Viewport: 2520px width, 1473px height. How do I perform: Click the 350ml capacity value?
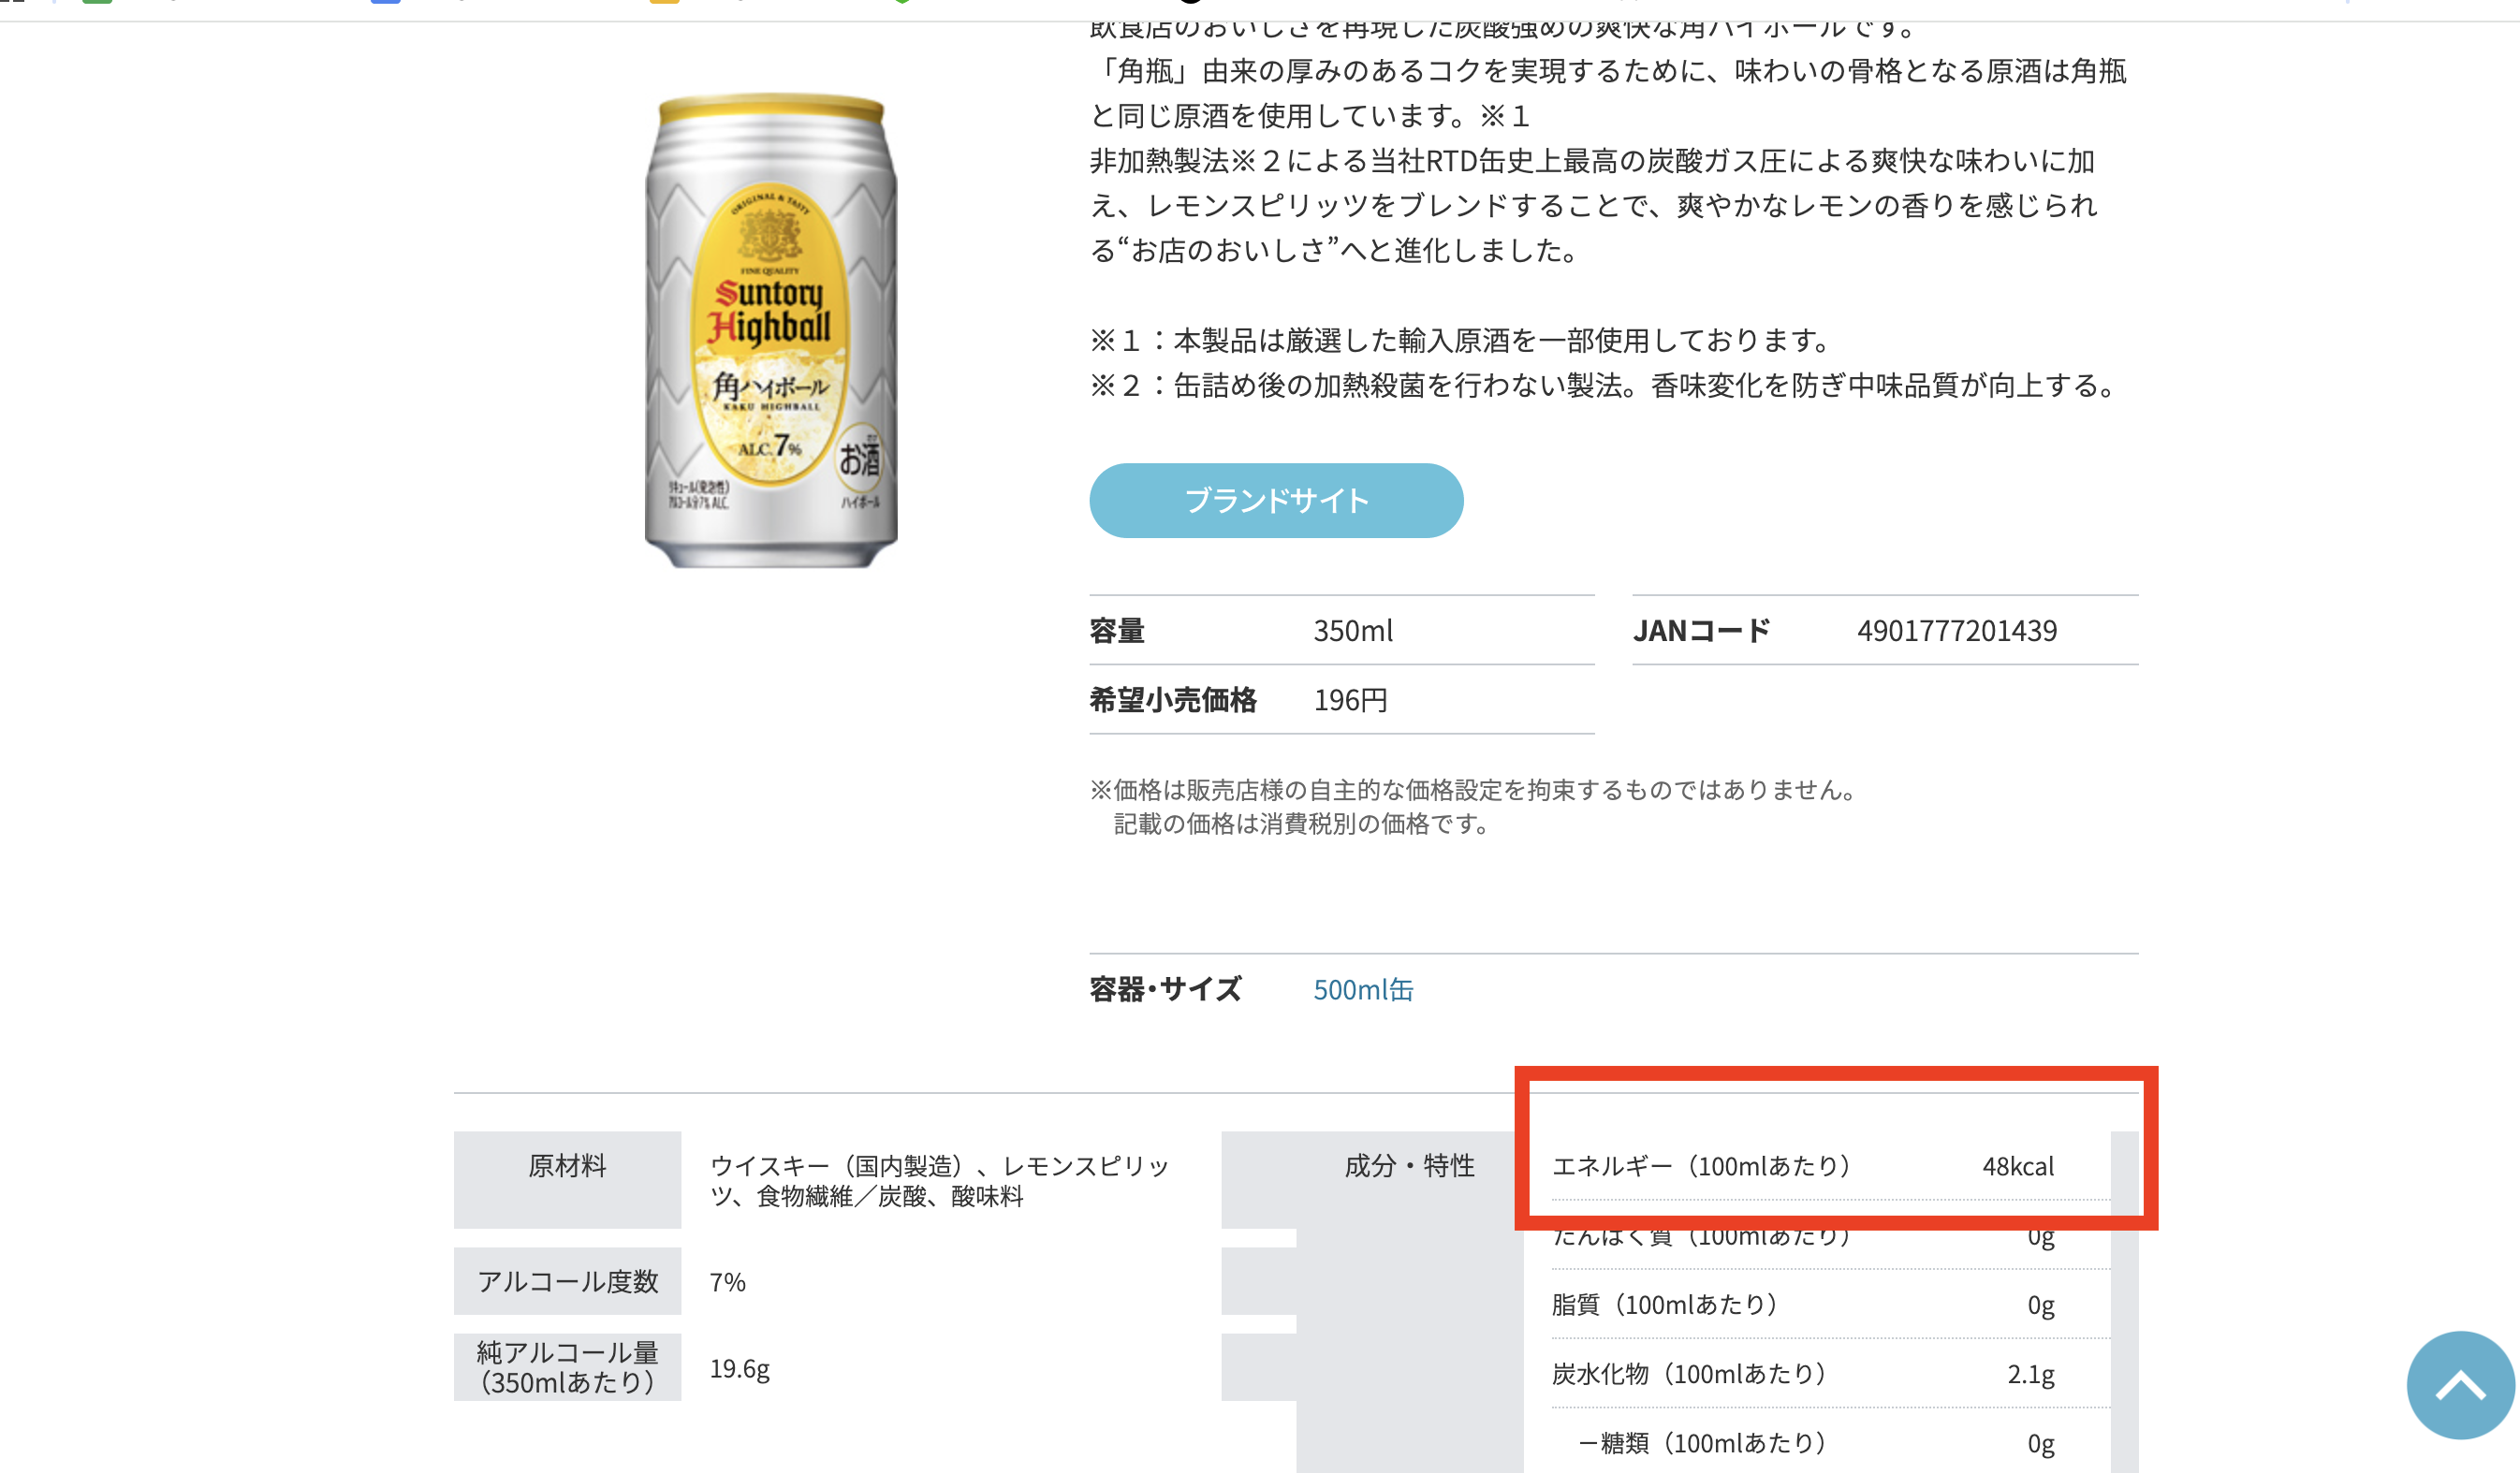[x=1352, y=631]
